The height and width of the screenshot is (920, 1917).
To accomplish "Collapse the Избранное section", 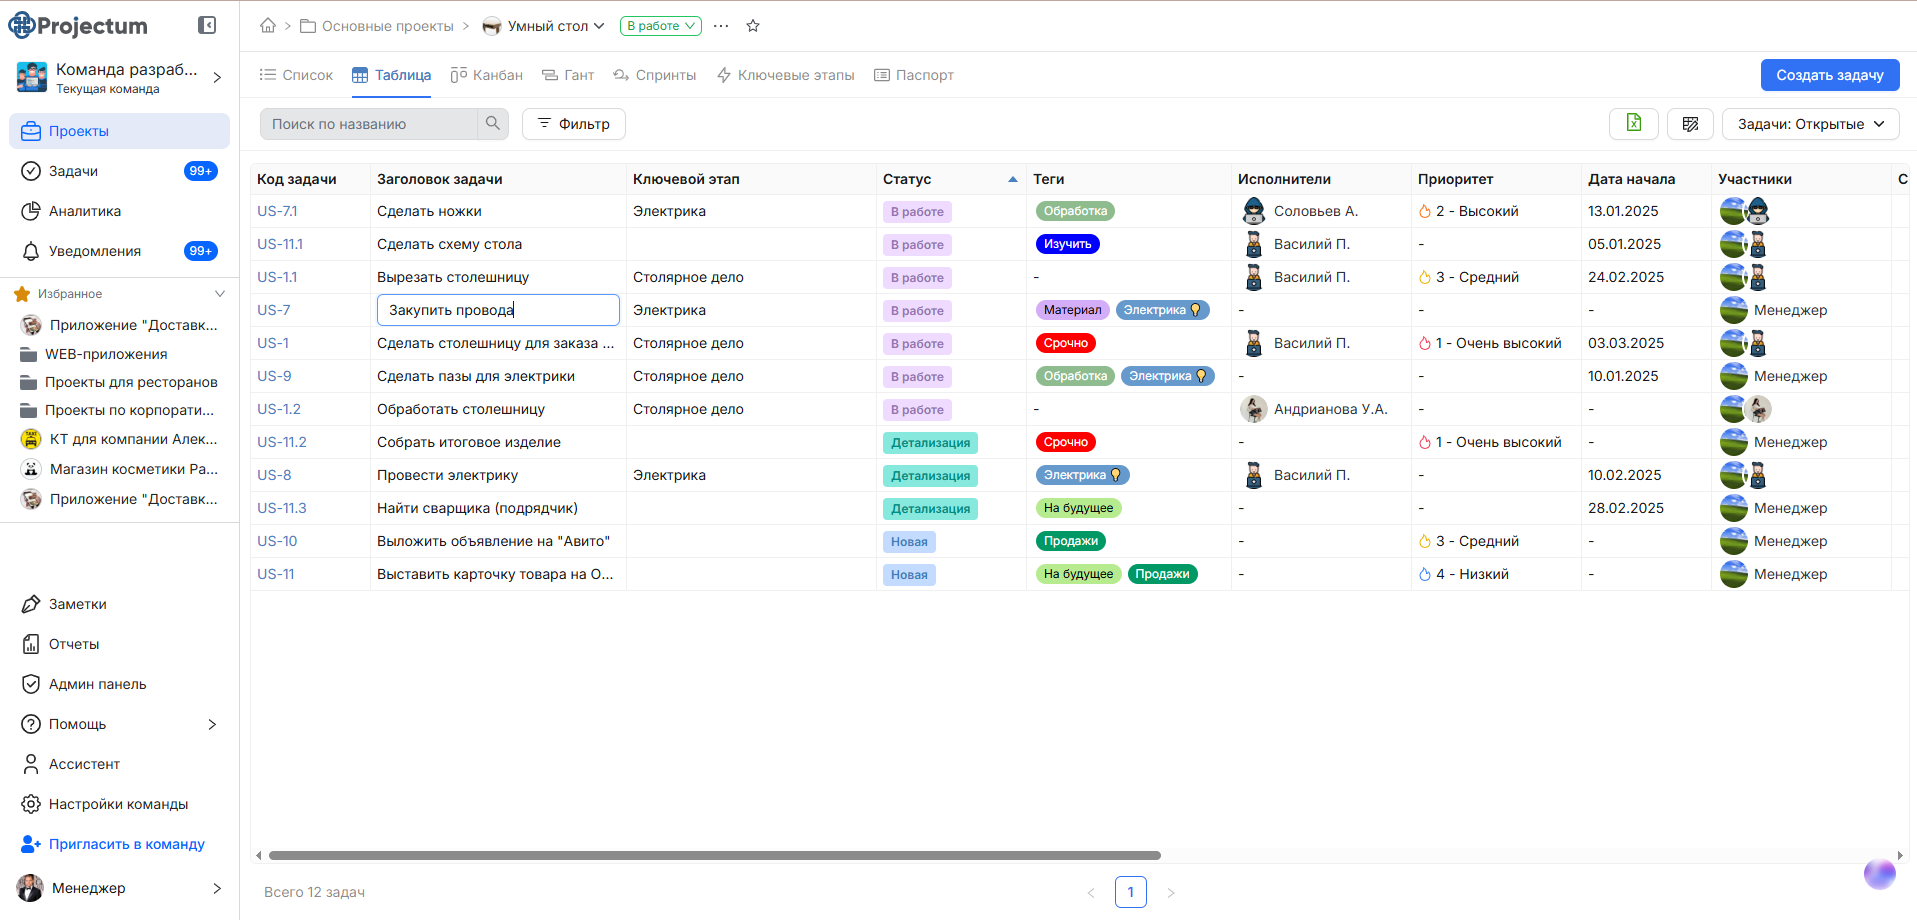I will pyautogui.click(x=219, y=293).
